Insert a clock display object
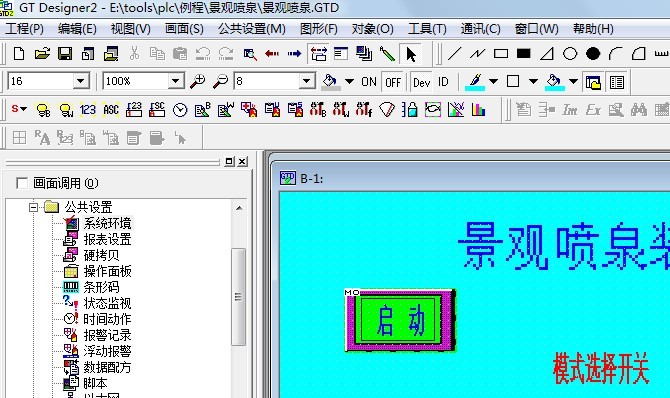The width and height of the screenshot is (670, 398). [x=180, y=110]
